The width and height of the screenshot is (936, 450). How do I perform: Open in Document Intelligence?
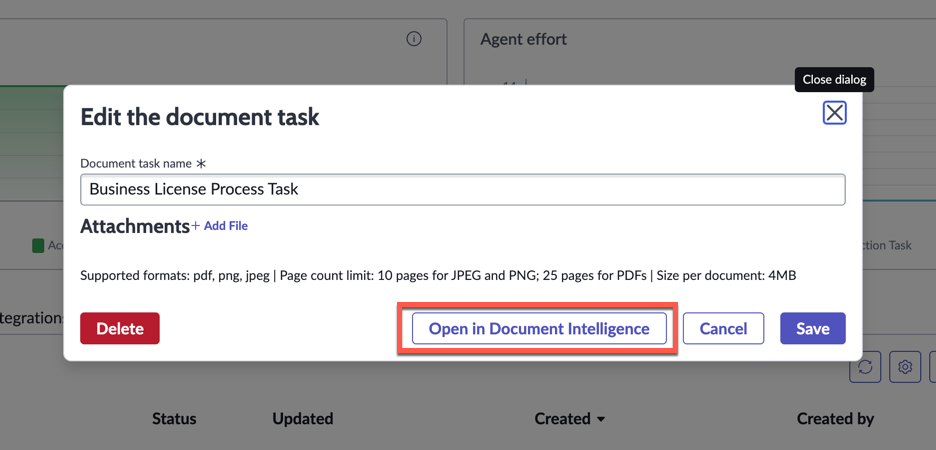(539, 328)
